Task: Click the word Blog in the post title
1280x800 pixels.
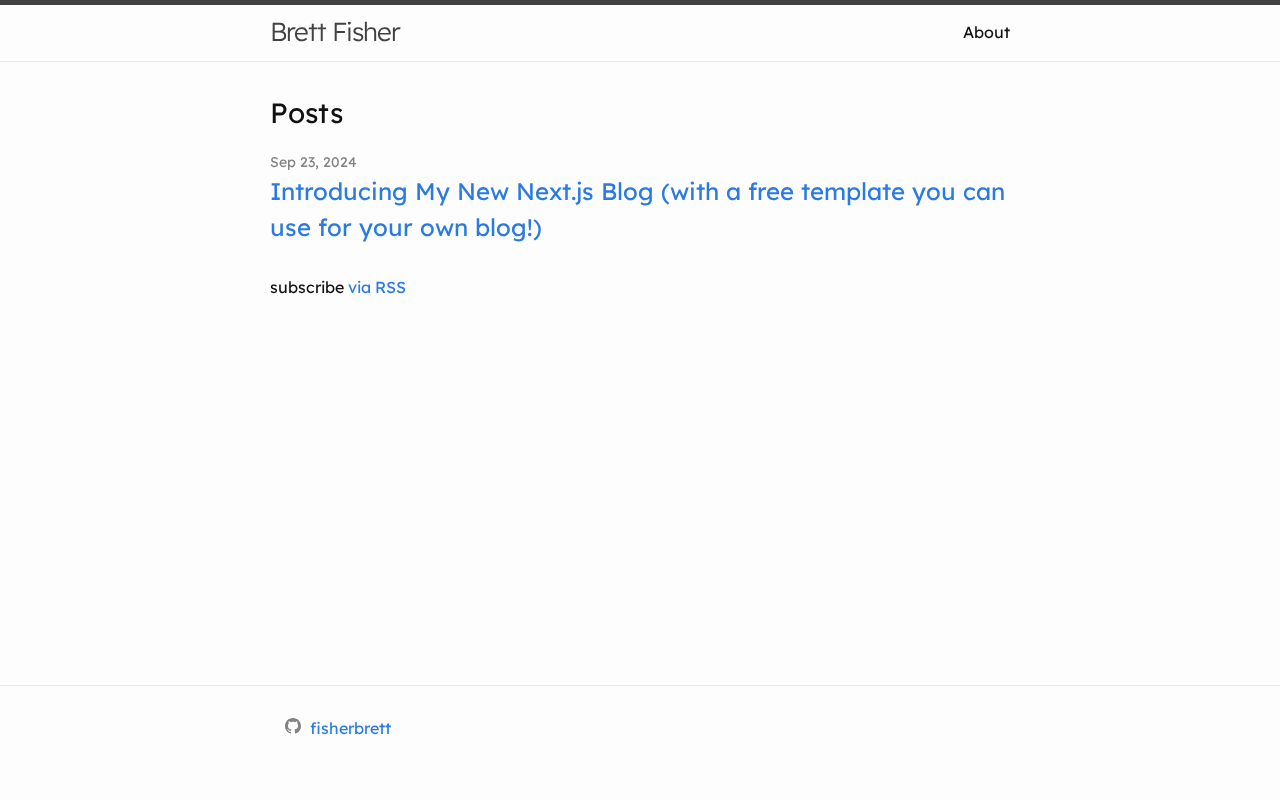Action: pos(627,191)
